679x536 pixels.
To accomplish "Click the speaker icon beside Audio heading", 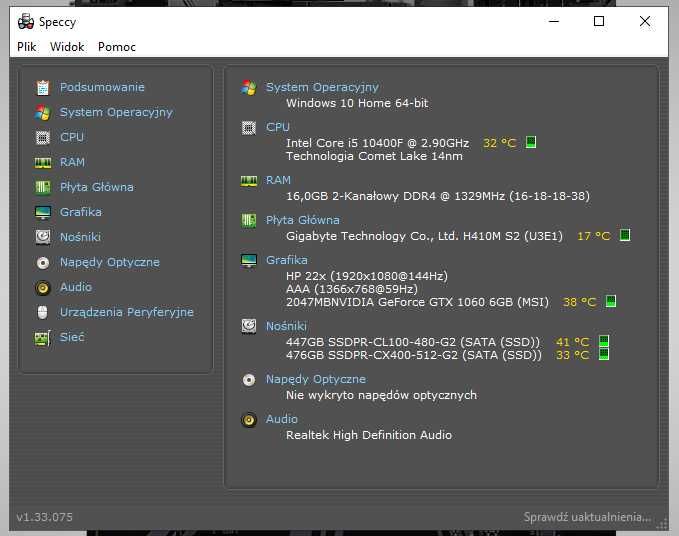I will pyautogui.click(x=249, y=420).
